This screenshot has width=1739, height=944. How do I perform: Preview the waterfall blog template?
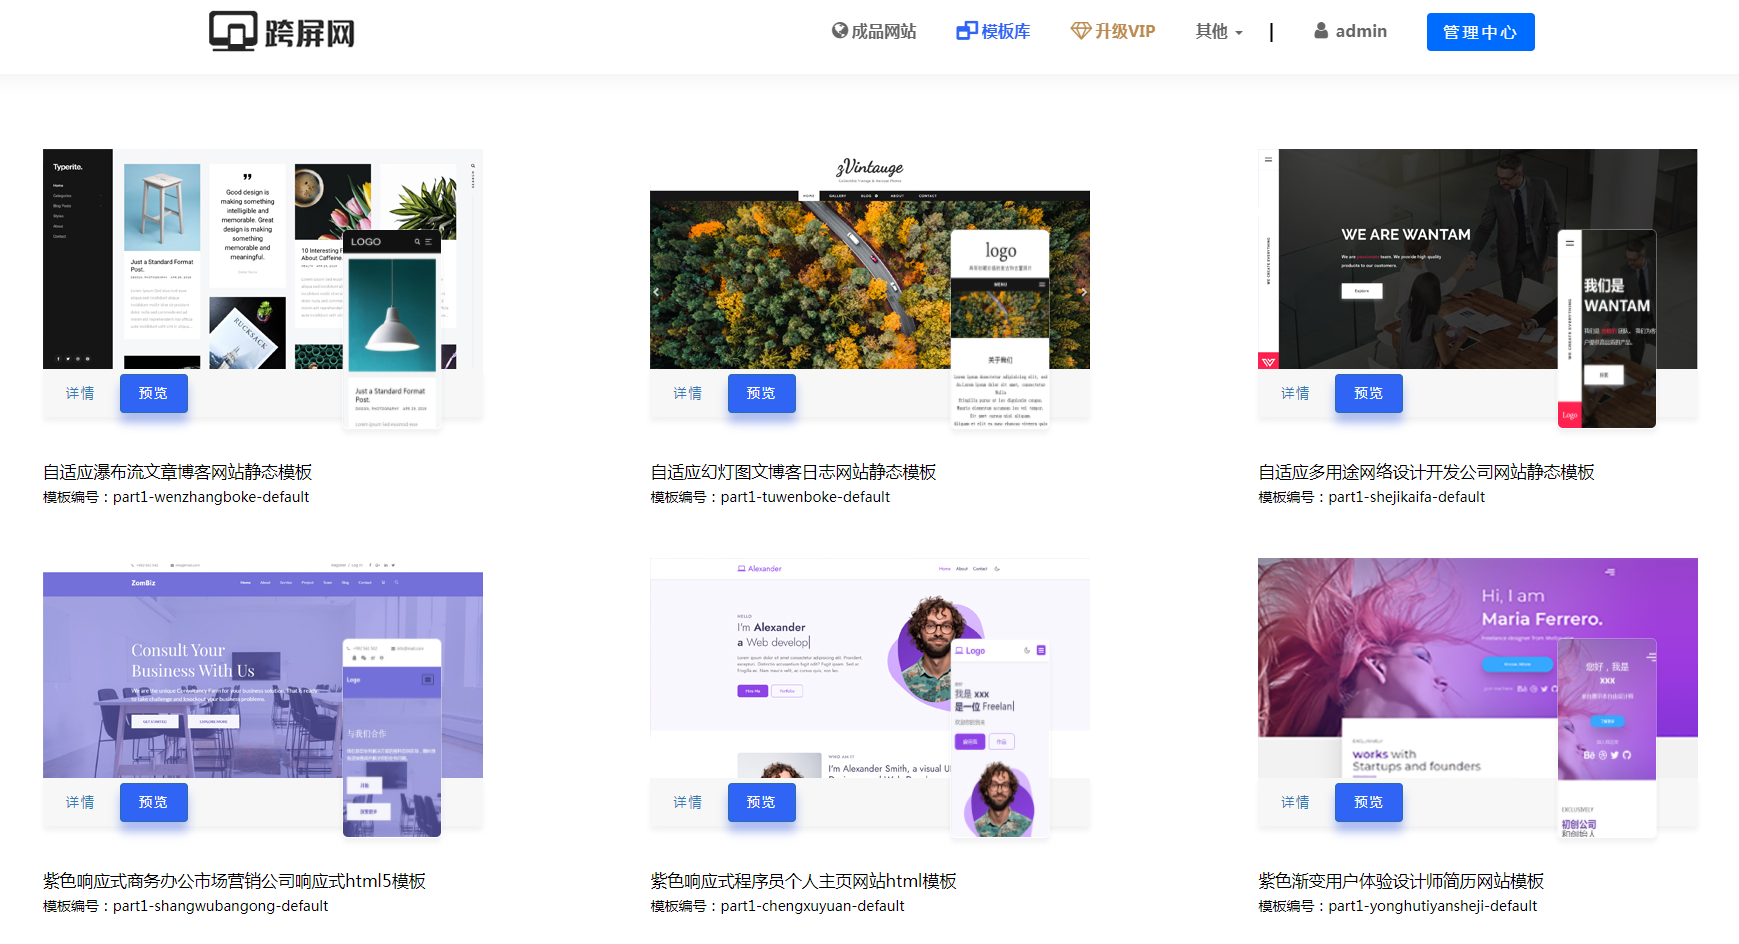(153, 394)
